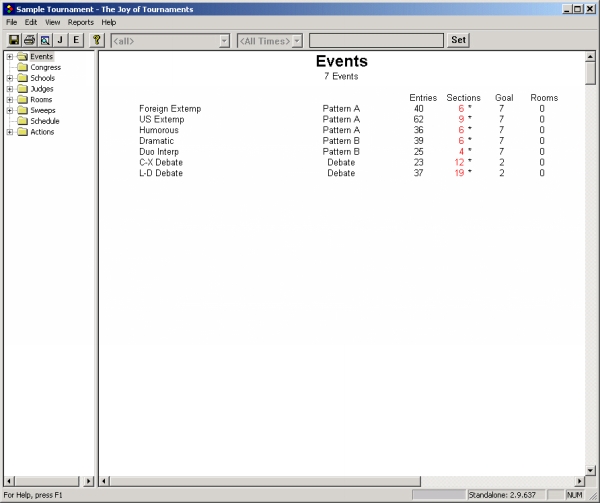Click the sidebar horizontal scrollbar right arrow

tap(88, 481)
